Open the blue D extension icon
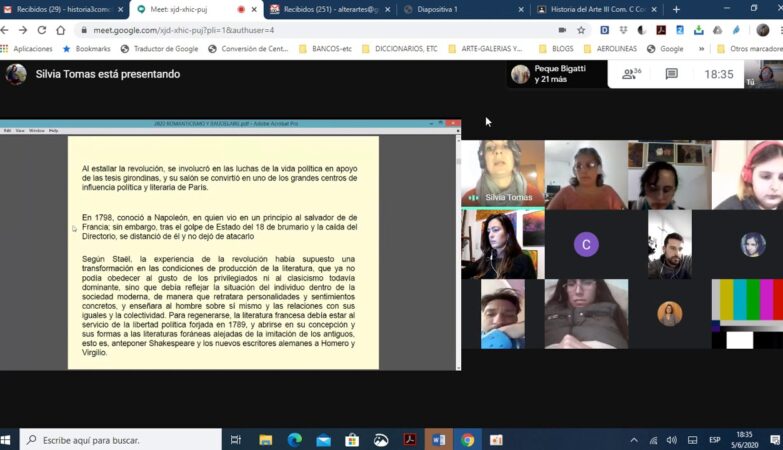 [x=605, y=30]
